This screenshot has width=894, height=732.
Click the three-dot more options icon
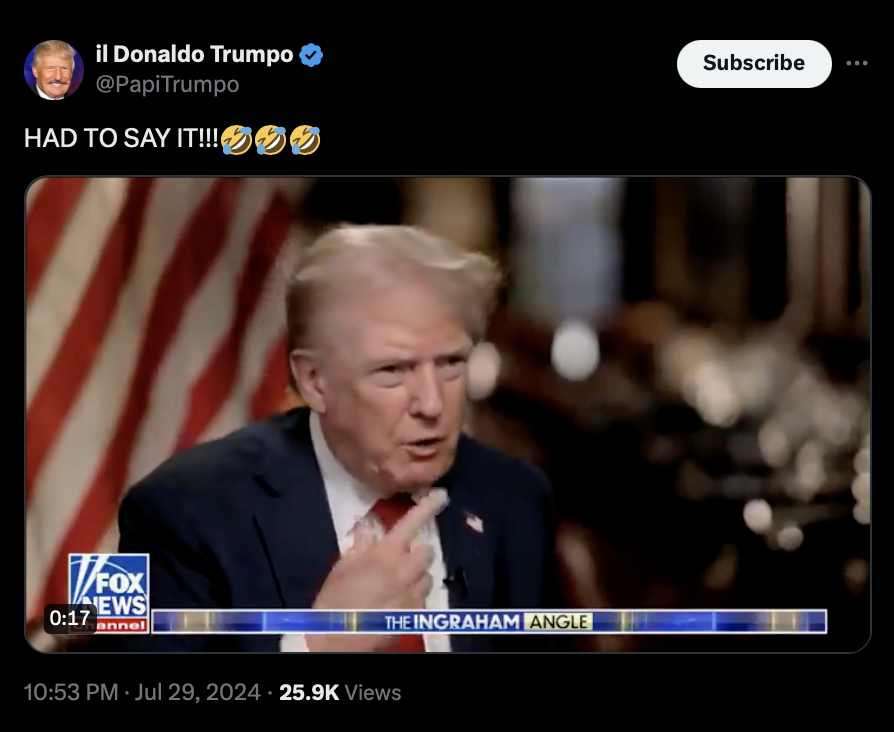pos(856,63)
